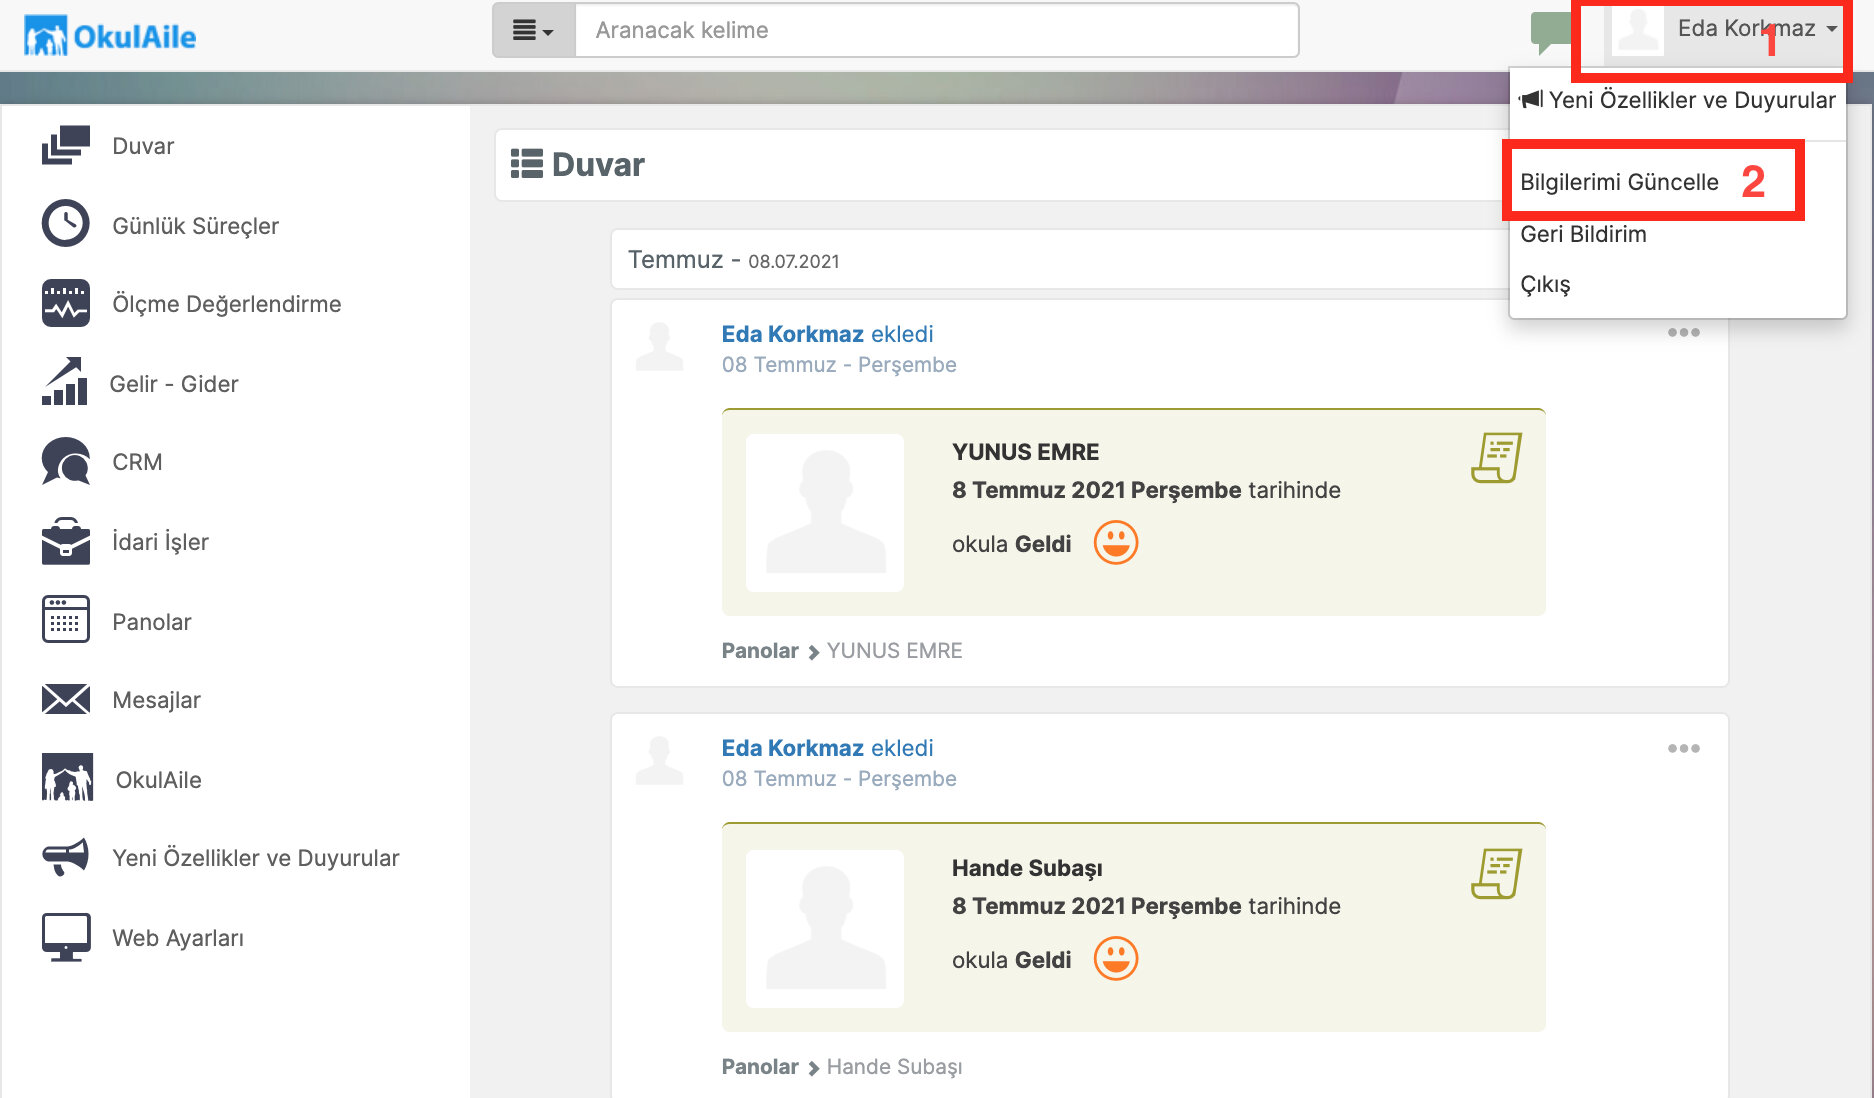The height and width of the screenshot is (1098, 1874).
Task: Click smiley face icon on YUNUS EMRE card
Action: 1116,543
